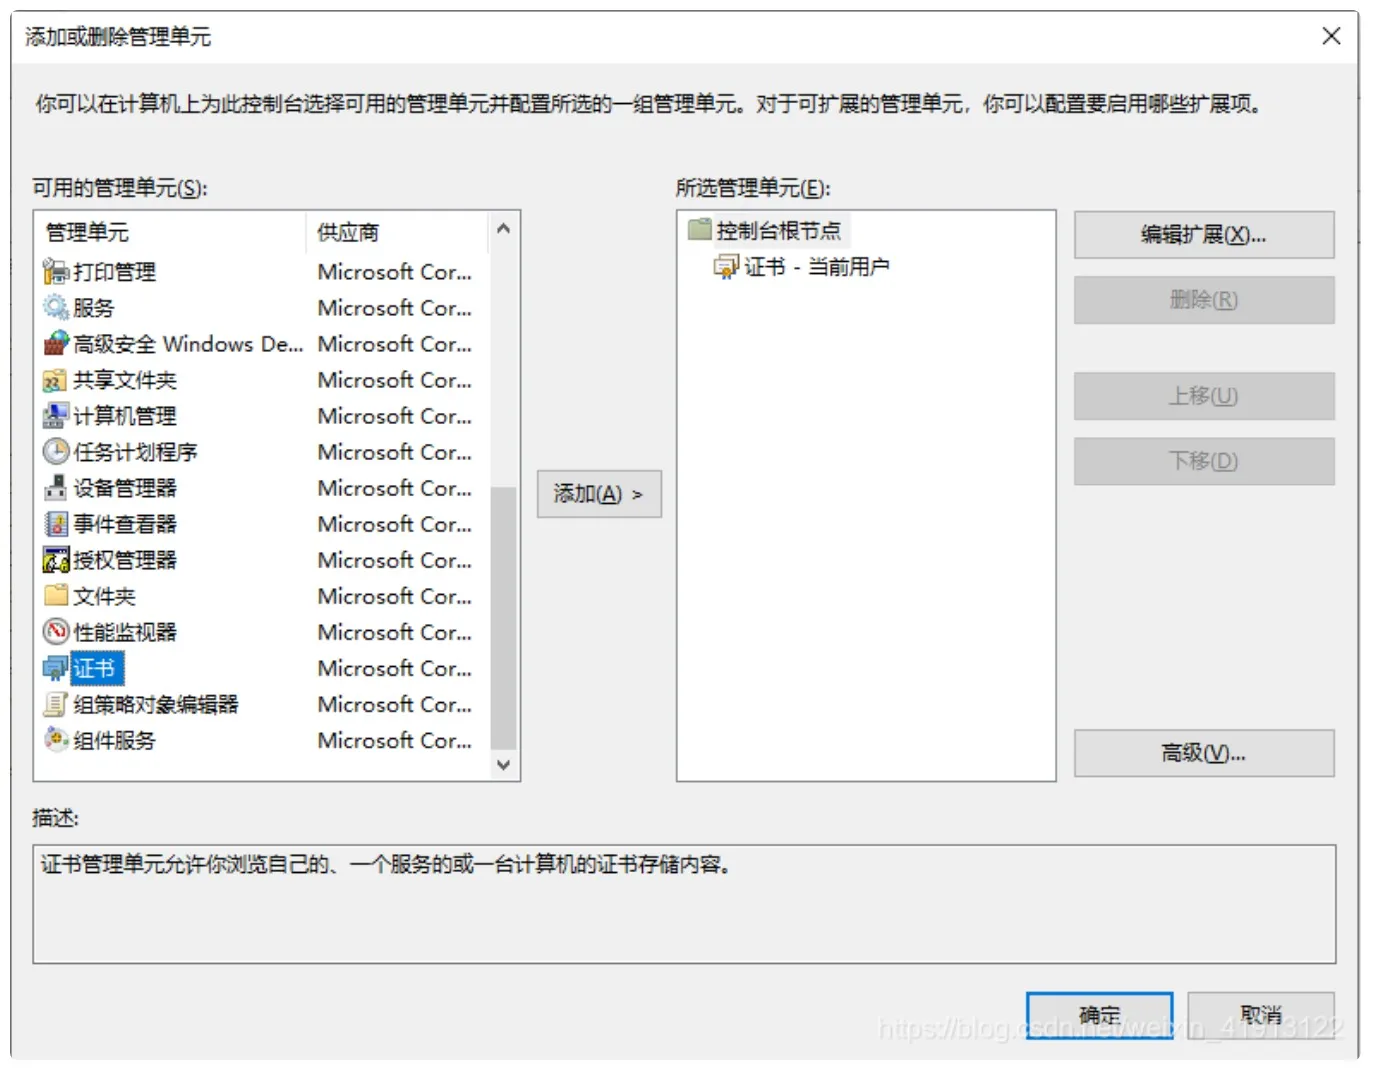
Task: Click the 共享文件夹 icon
Action: point(56,379)
